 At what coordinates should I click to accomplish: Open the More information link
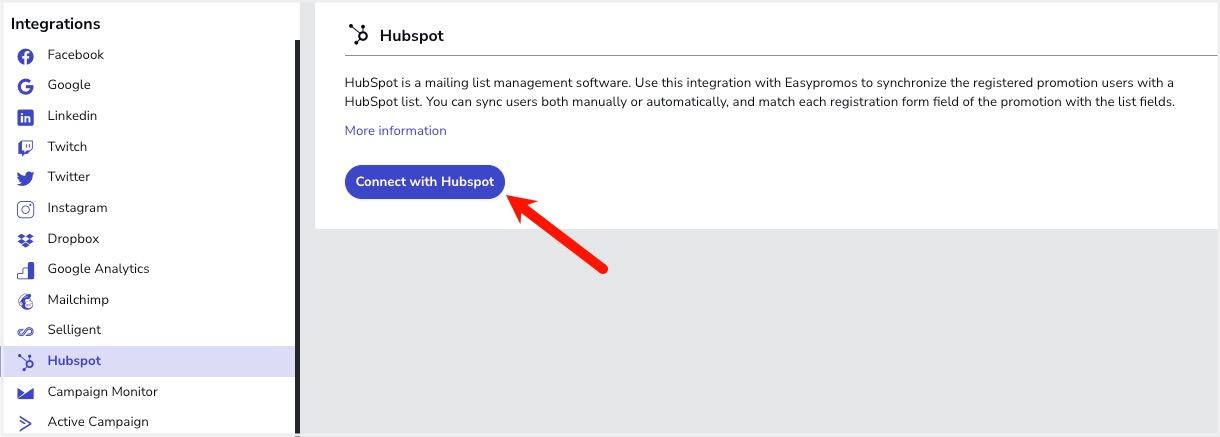tap(395, 131)
